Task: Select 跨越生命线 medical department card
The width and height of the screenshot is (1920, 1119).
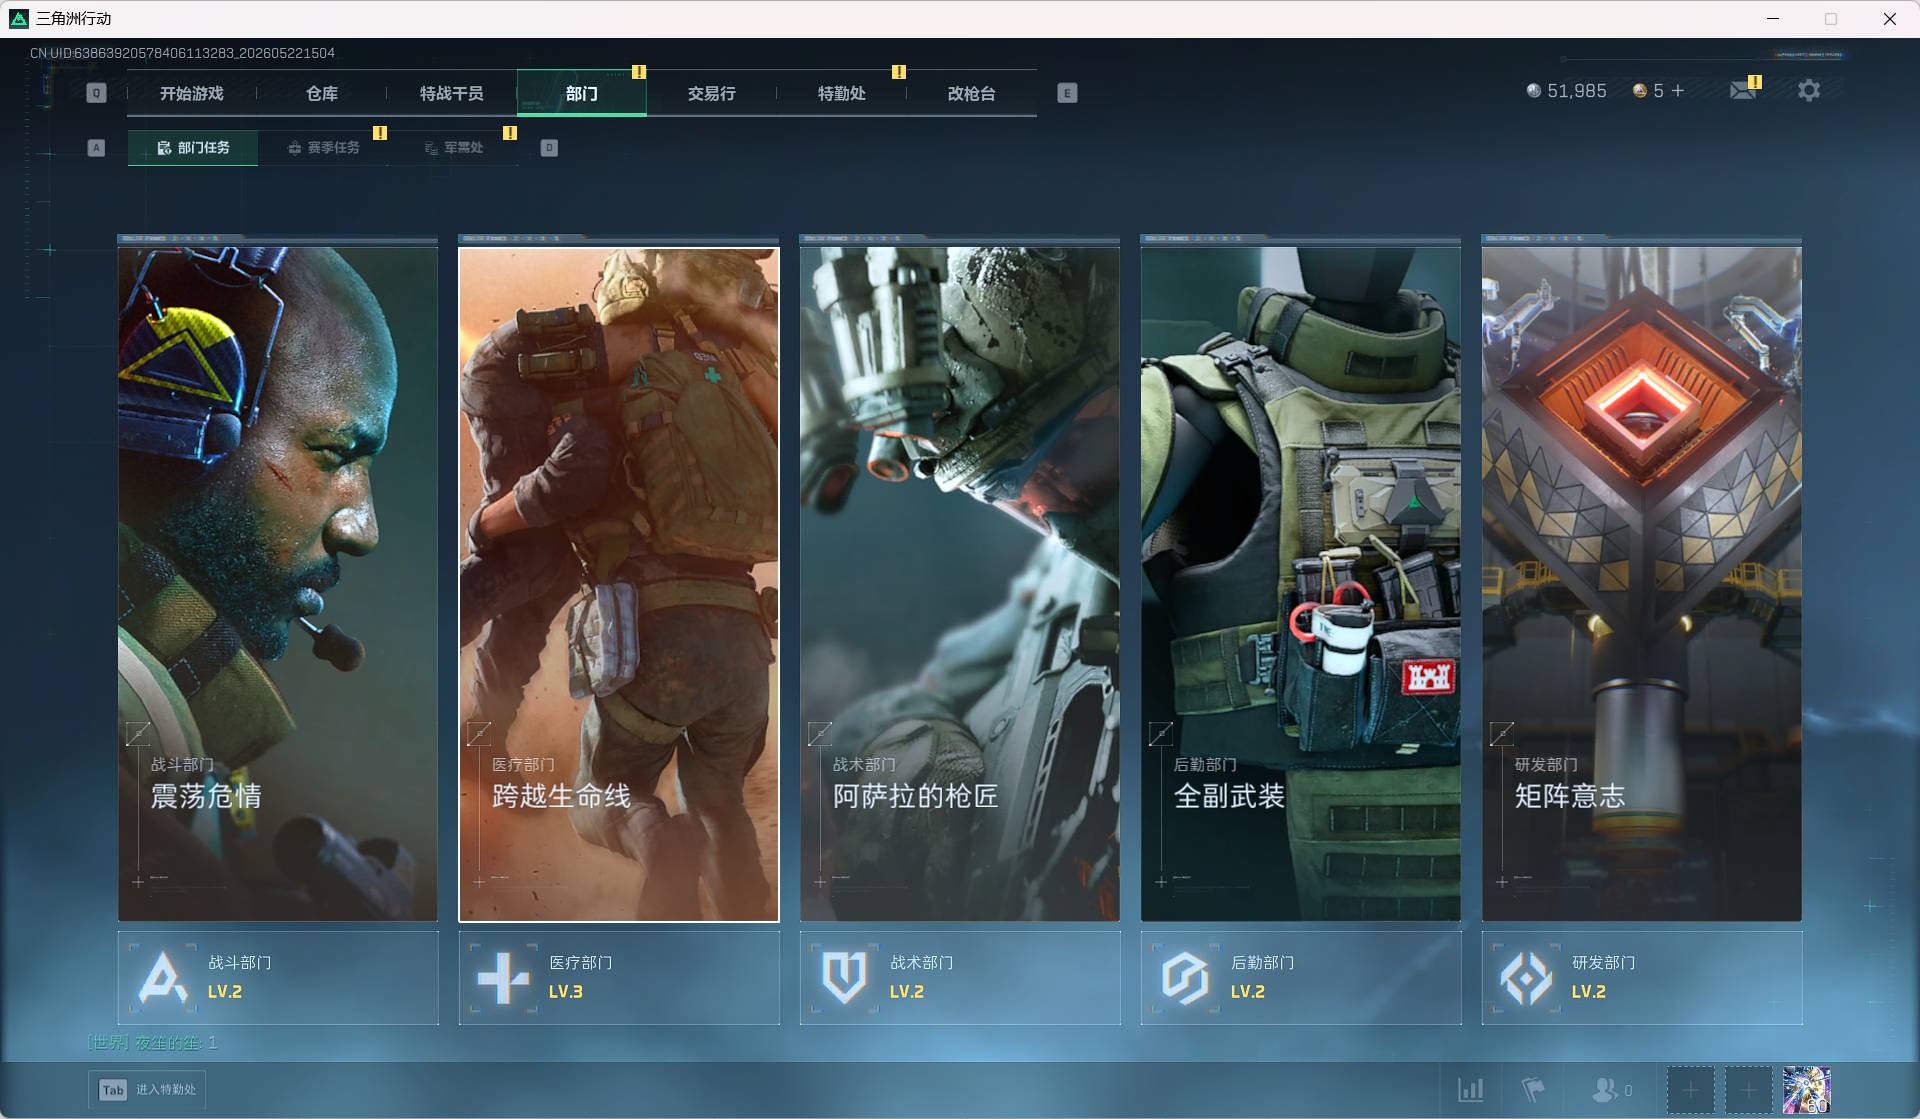Action: click(619, 584)
